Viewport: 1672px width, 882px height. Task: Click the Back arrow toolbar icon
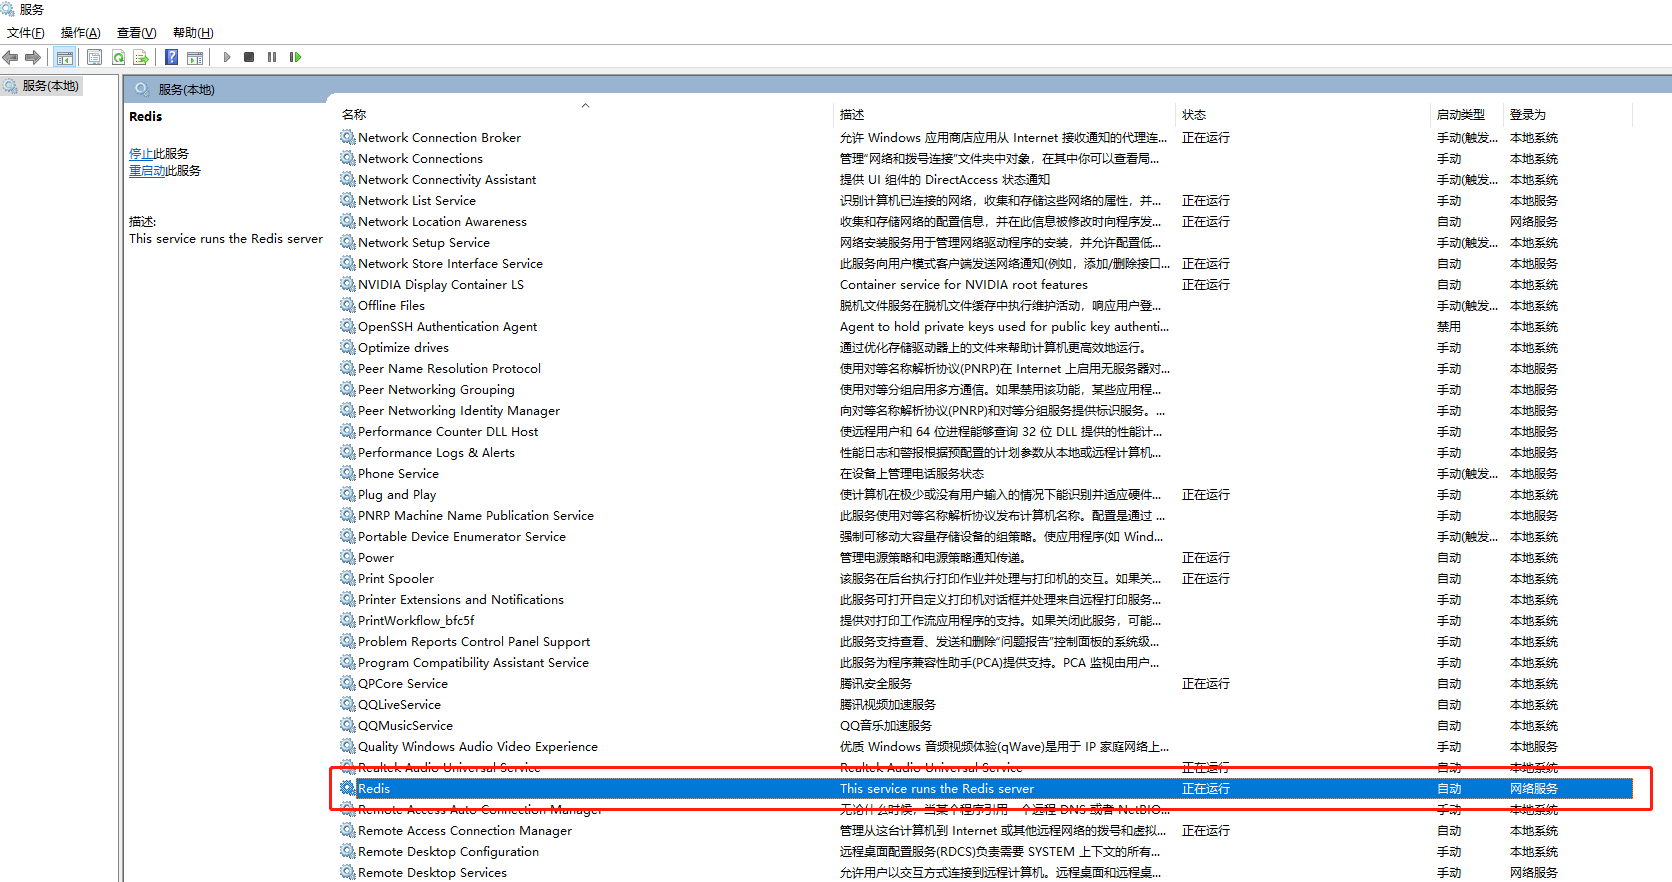(10, 57)
